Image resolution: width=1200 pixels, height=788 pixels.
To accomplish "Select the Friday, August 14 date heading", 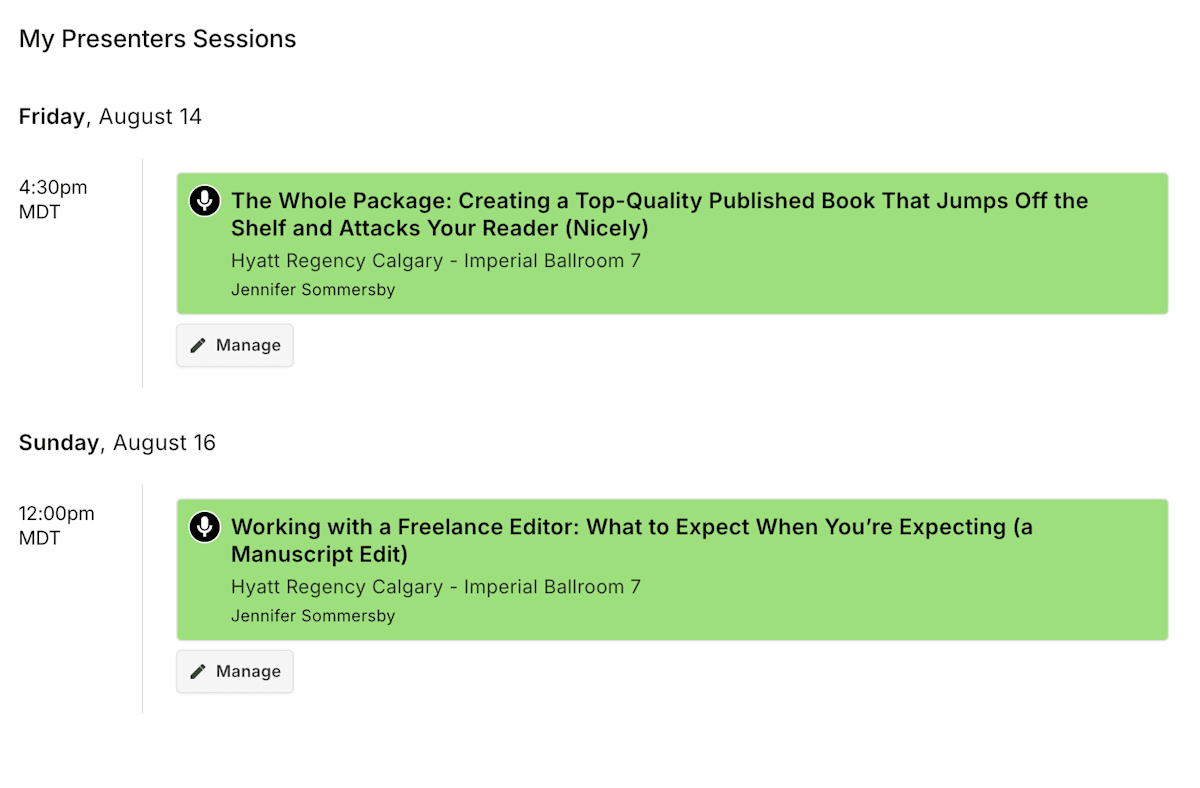I will [110, 117].
